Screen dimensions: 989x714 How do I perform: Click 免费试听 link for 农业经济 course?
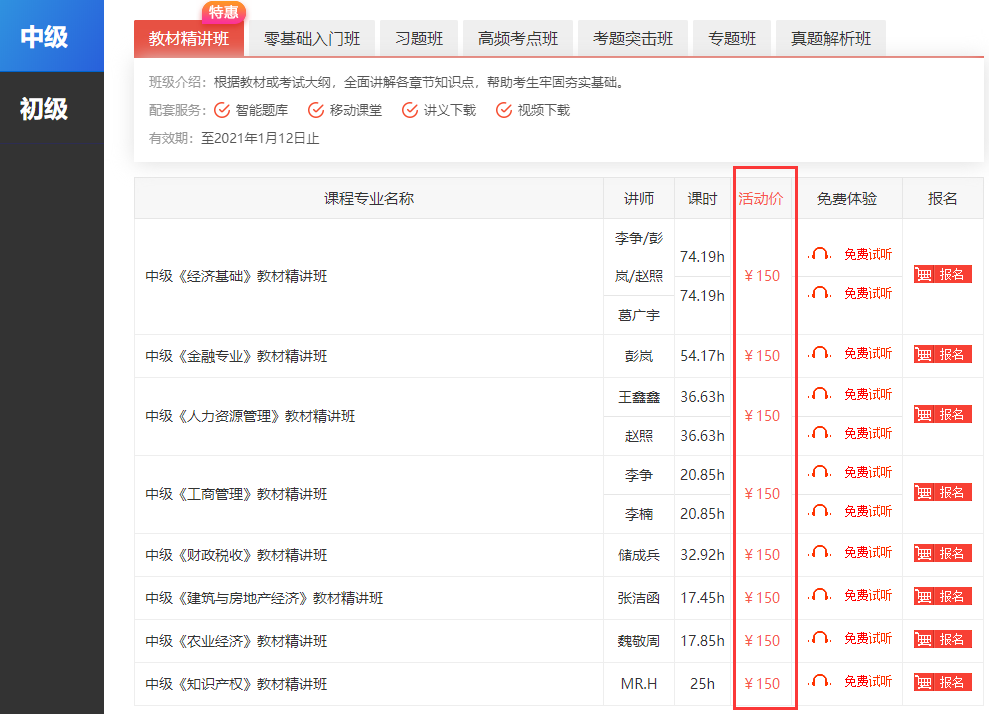[x=867, y=639]
